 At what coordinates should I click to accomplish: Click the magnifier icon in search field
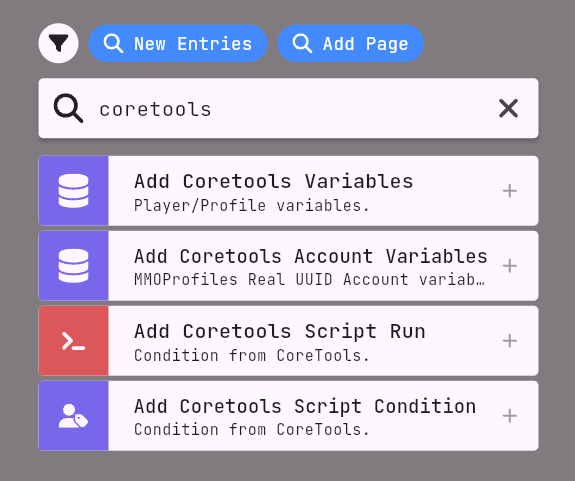[x=68, y=108]
